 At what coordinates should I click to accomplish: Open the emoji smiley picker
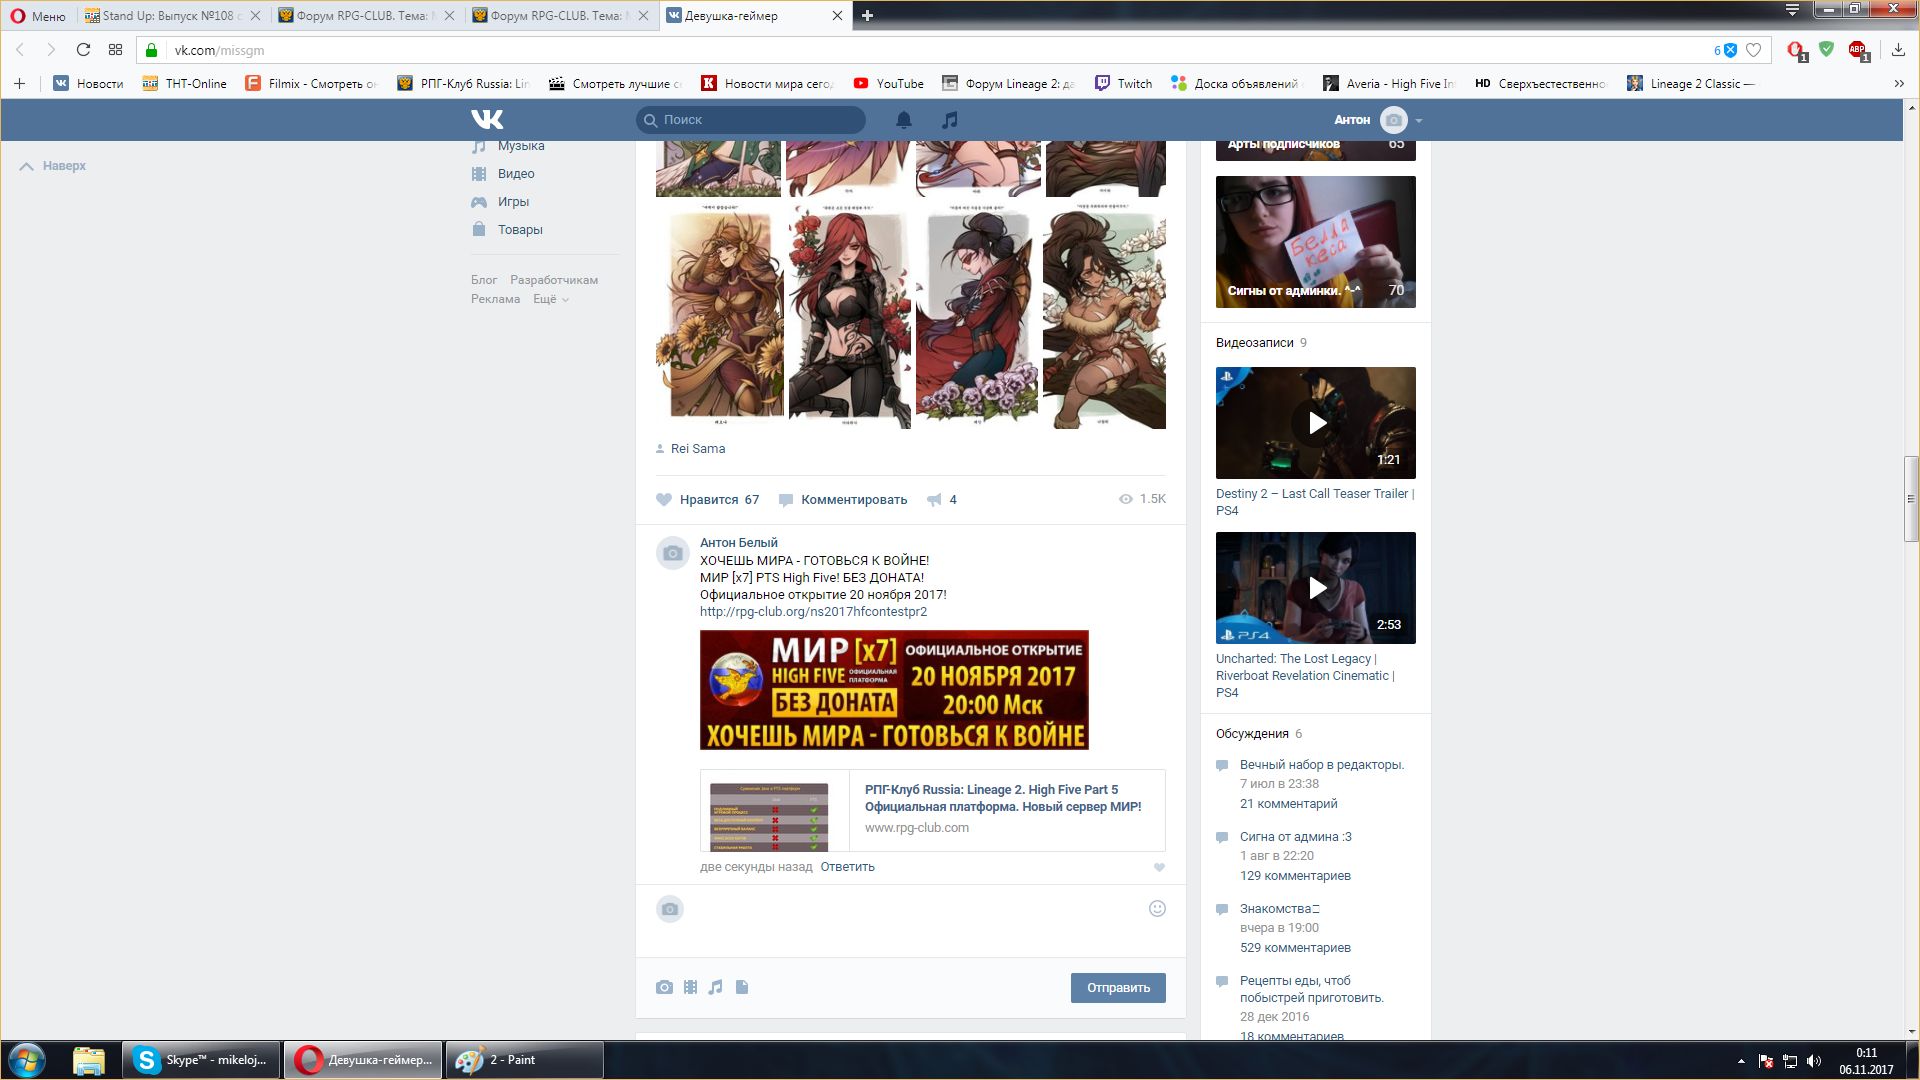click(1157, 908)
